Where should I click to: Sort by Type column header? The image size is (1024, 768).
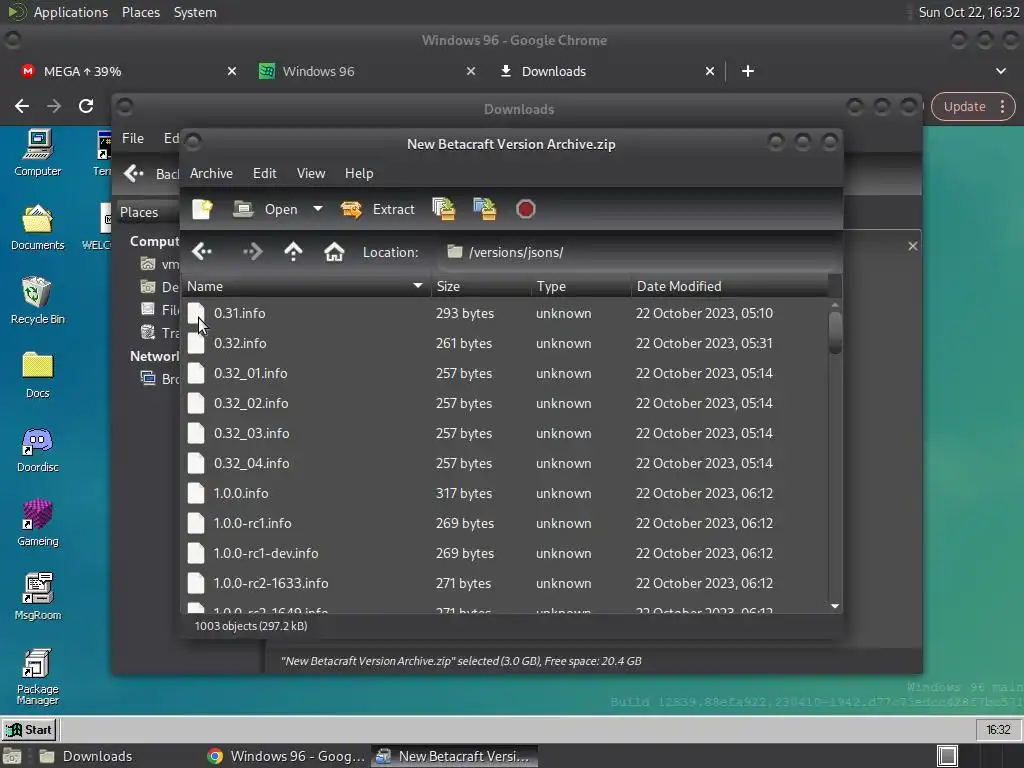pos(581,286)
